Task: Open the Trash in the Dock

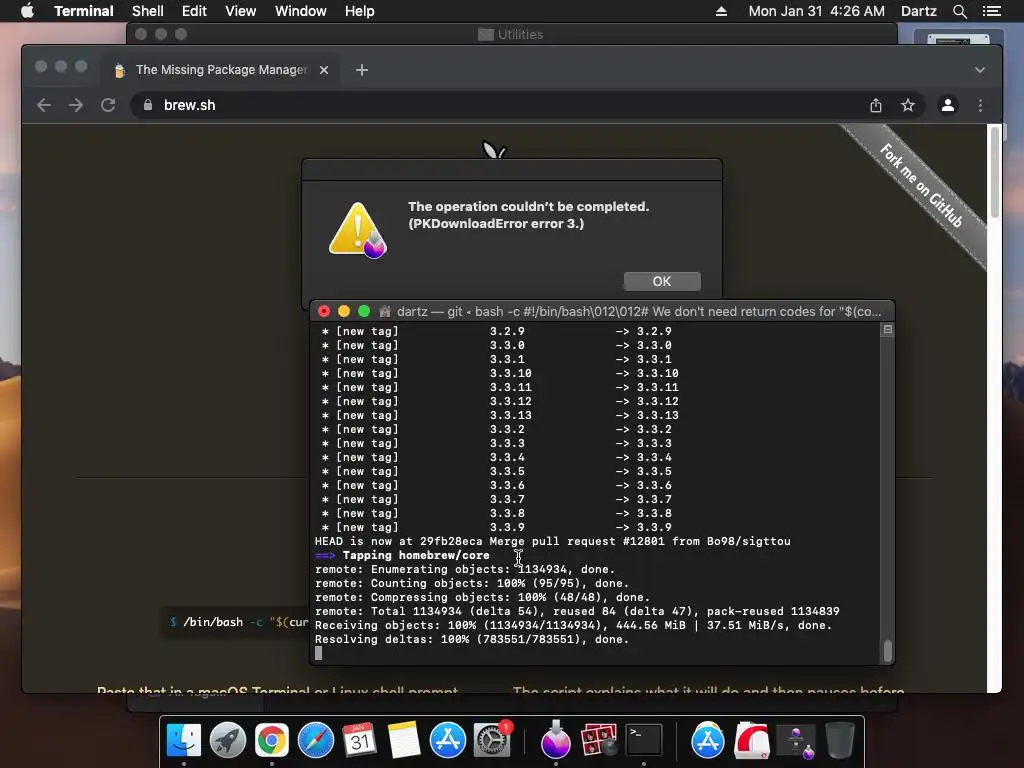Action: (839, 739)
